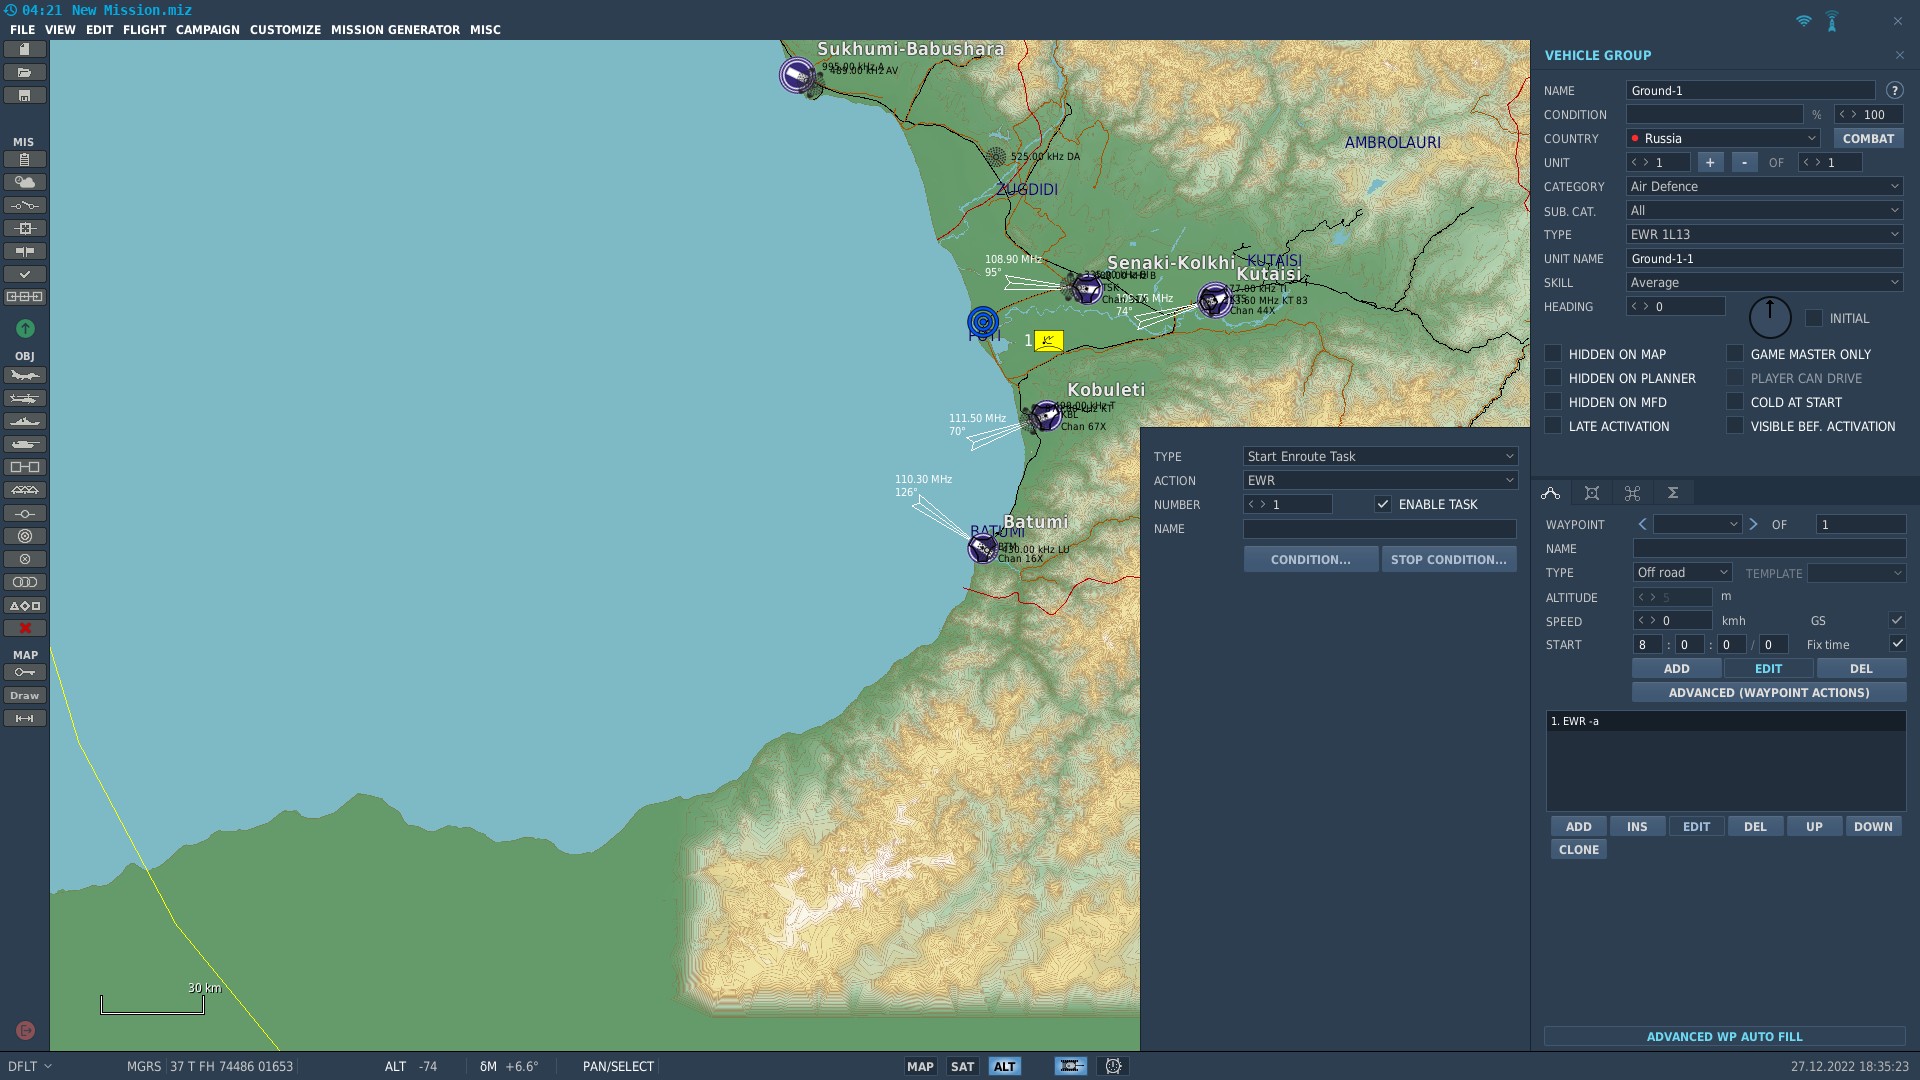
Task: Open the mission briefing clipboard icon
Action: [25, 159]
